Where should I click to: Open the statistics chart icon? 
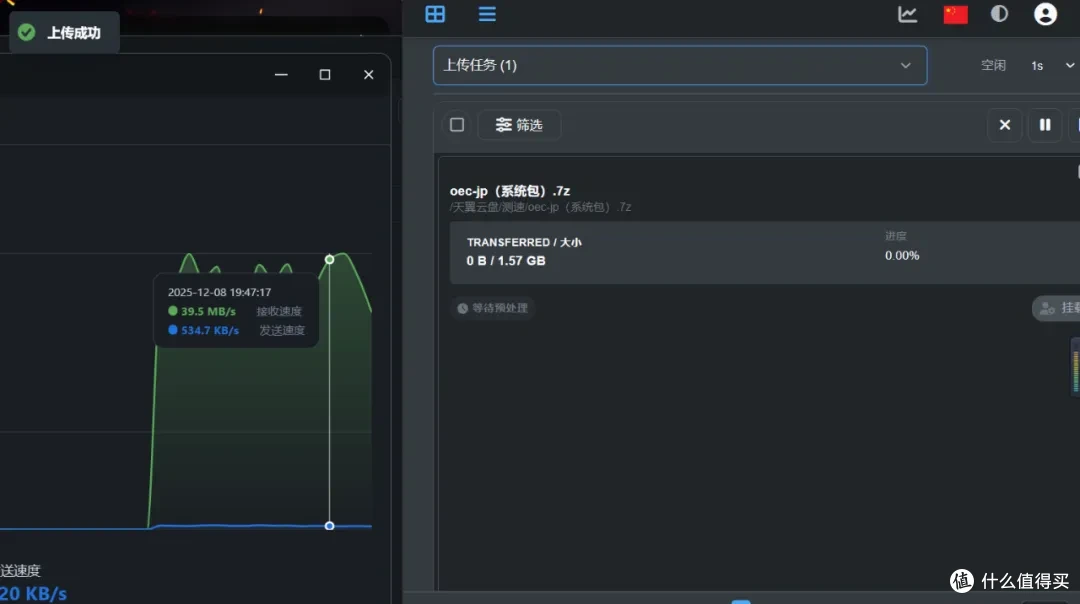[907, 14]
